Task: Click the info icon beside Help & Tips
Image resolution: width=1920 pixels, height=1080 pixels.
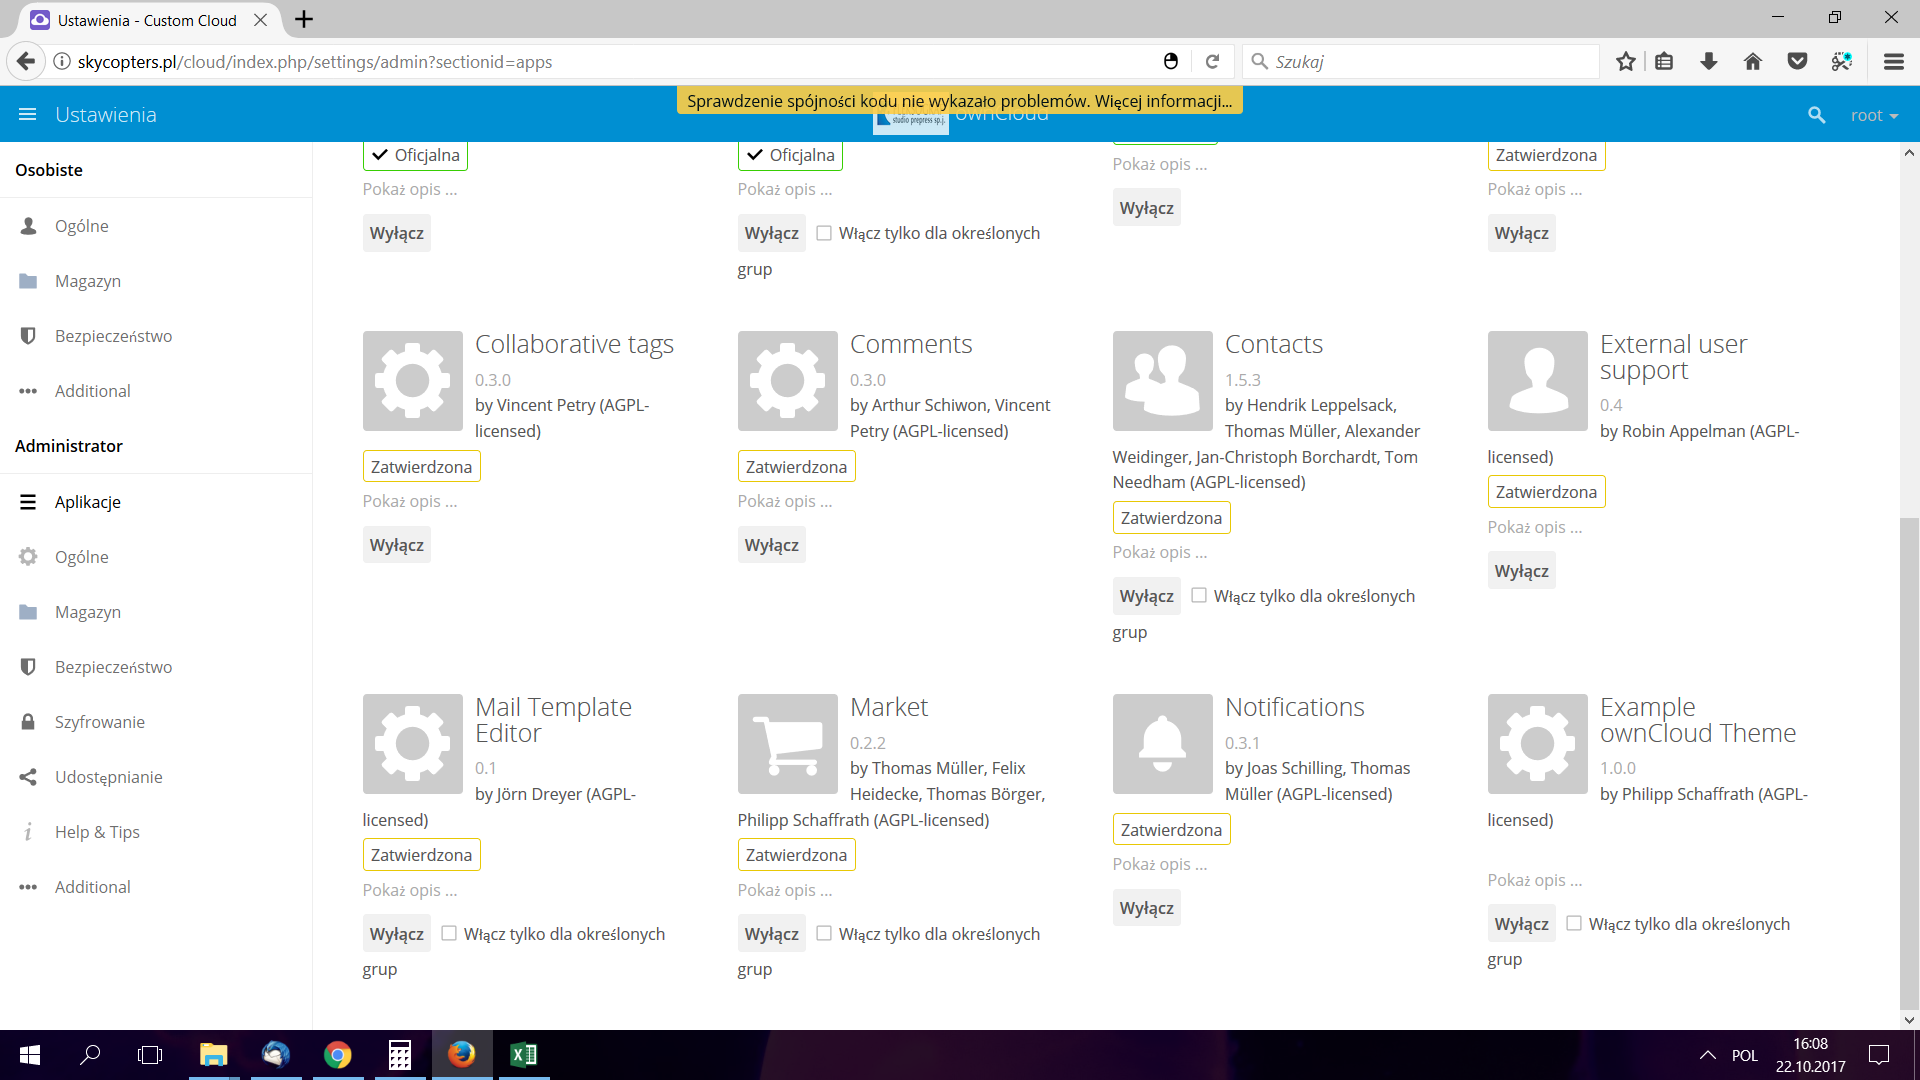Action: click(28, 832)
